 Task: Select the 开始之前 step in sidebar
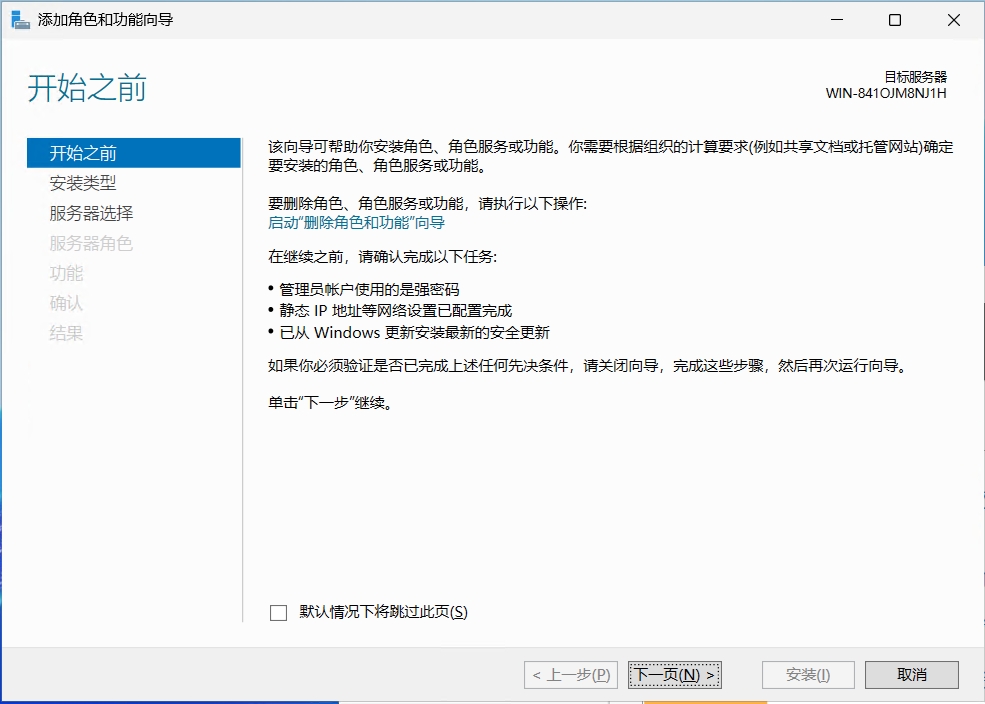134,153
